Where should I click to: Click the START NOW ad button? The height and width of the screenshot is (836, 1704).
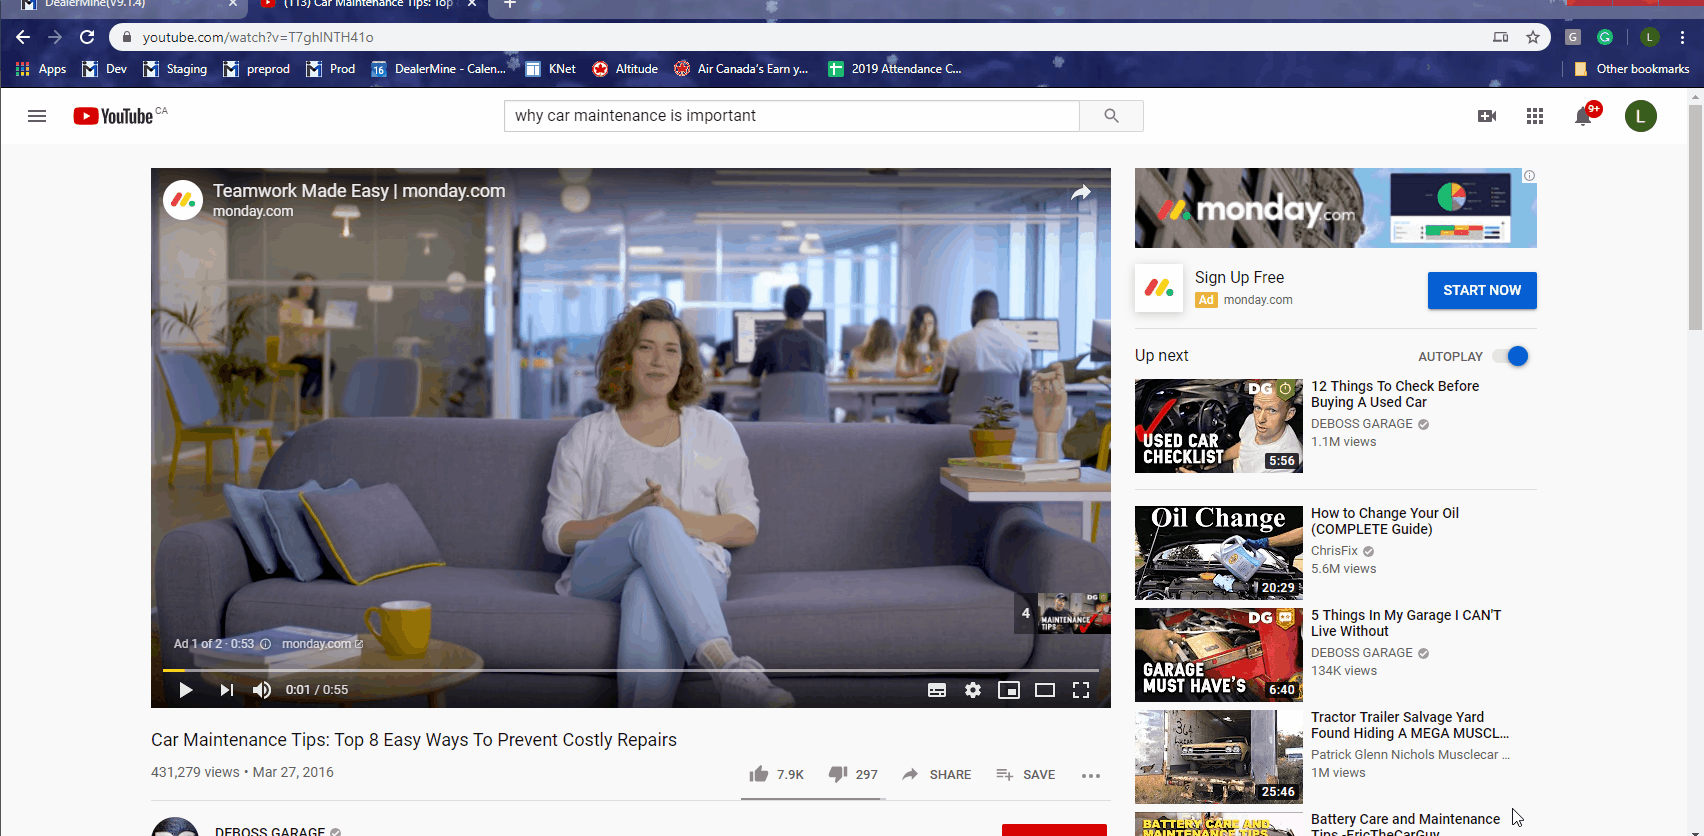click(1482, 290)
